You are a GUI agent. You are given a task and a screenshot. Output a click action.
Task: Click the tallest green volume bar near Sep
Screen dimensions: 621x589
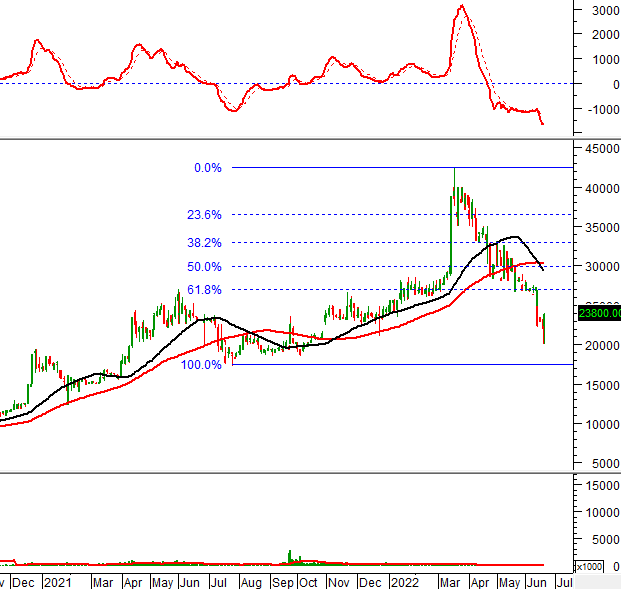tap(289, 557)
